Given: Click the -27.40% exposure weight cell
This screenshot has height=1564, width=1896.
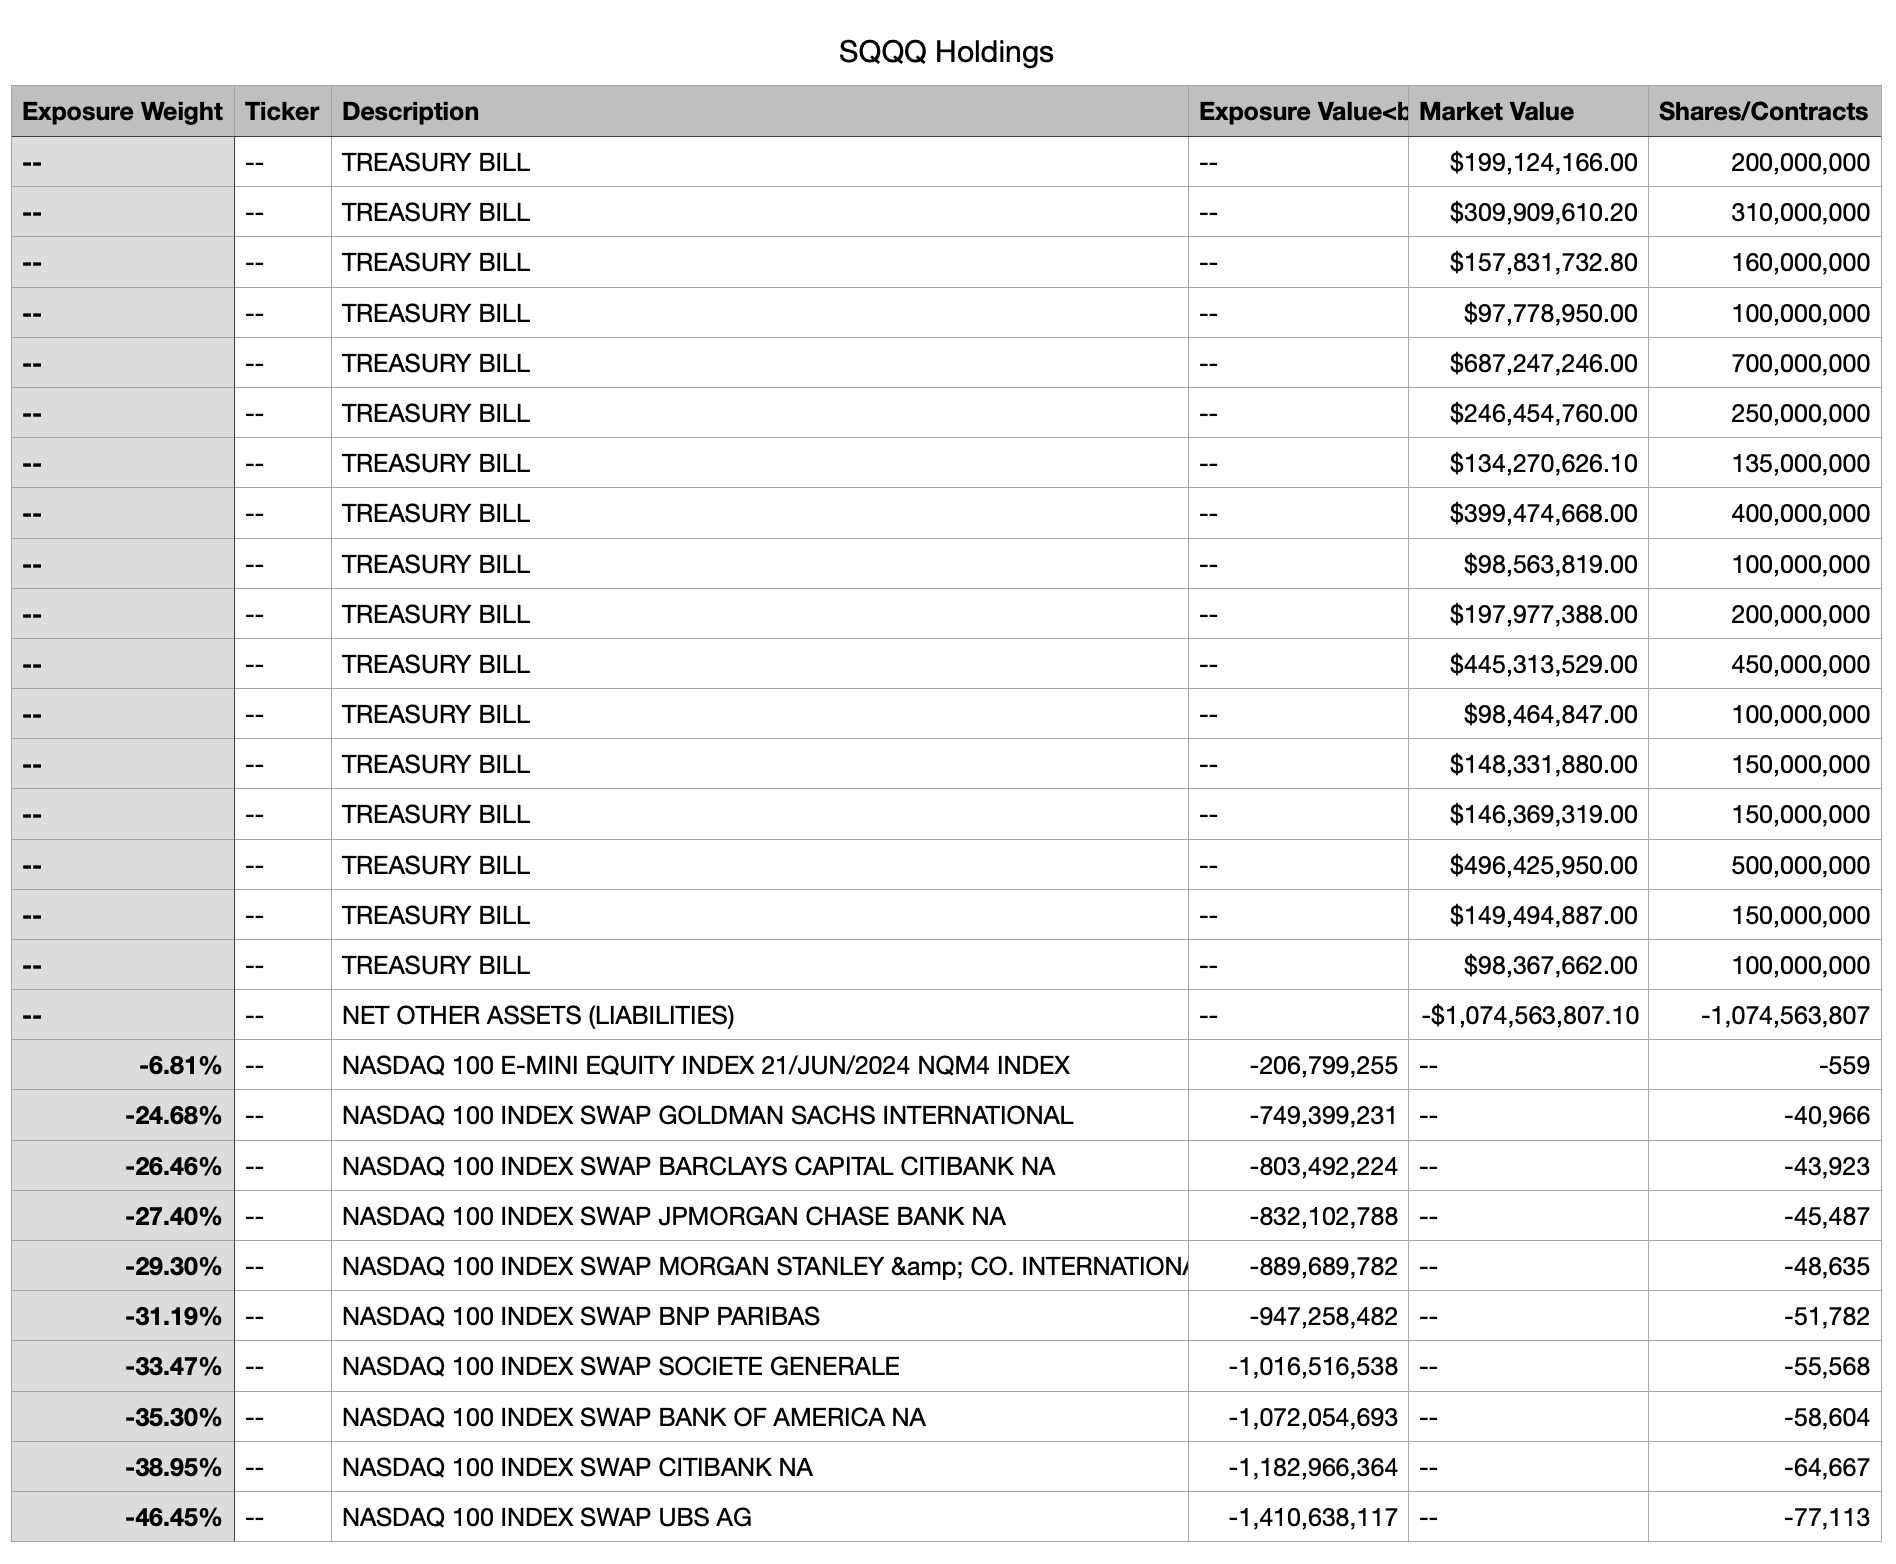Looking at the screenshot, I should click(x=122, y=1216).
